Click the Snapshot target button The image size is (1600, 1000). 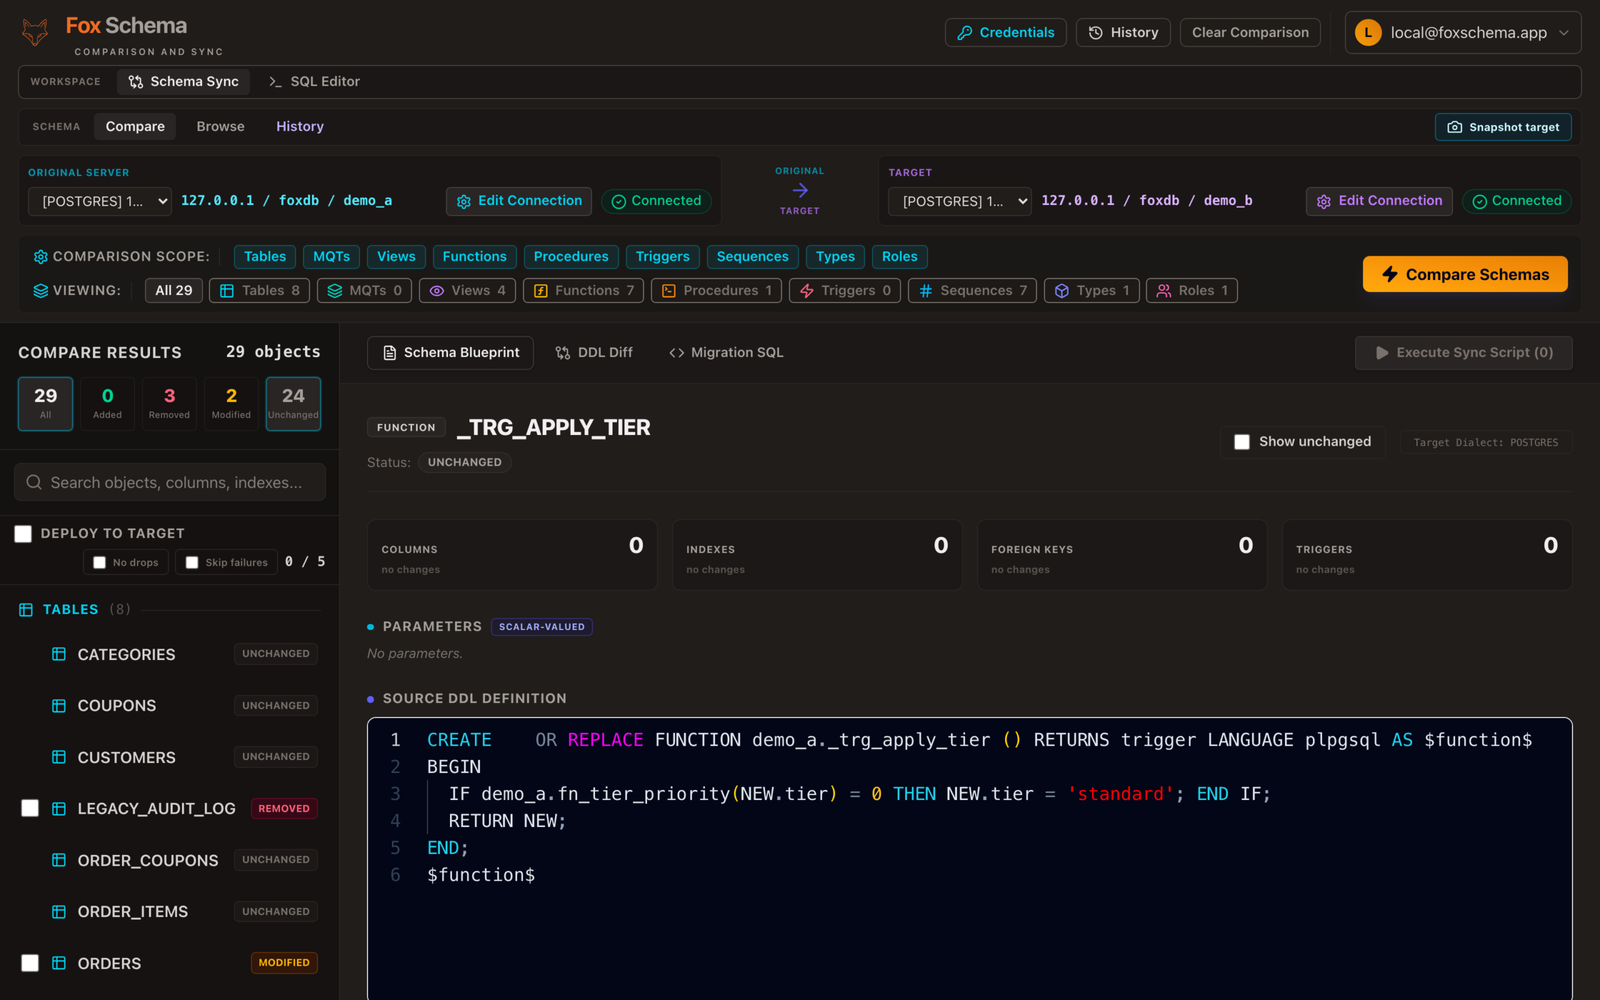1503,127
